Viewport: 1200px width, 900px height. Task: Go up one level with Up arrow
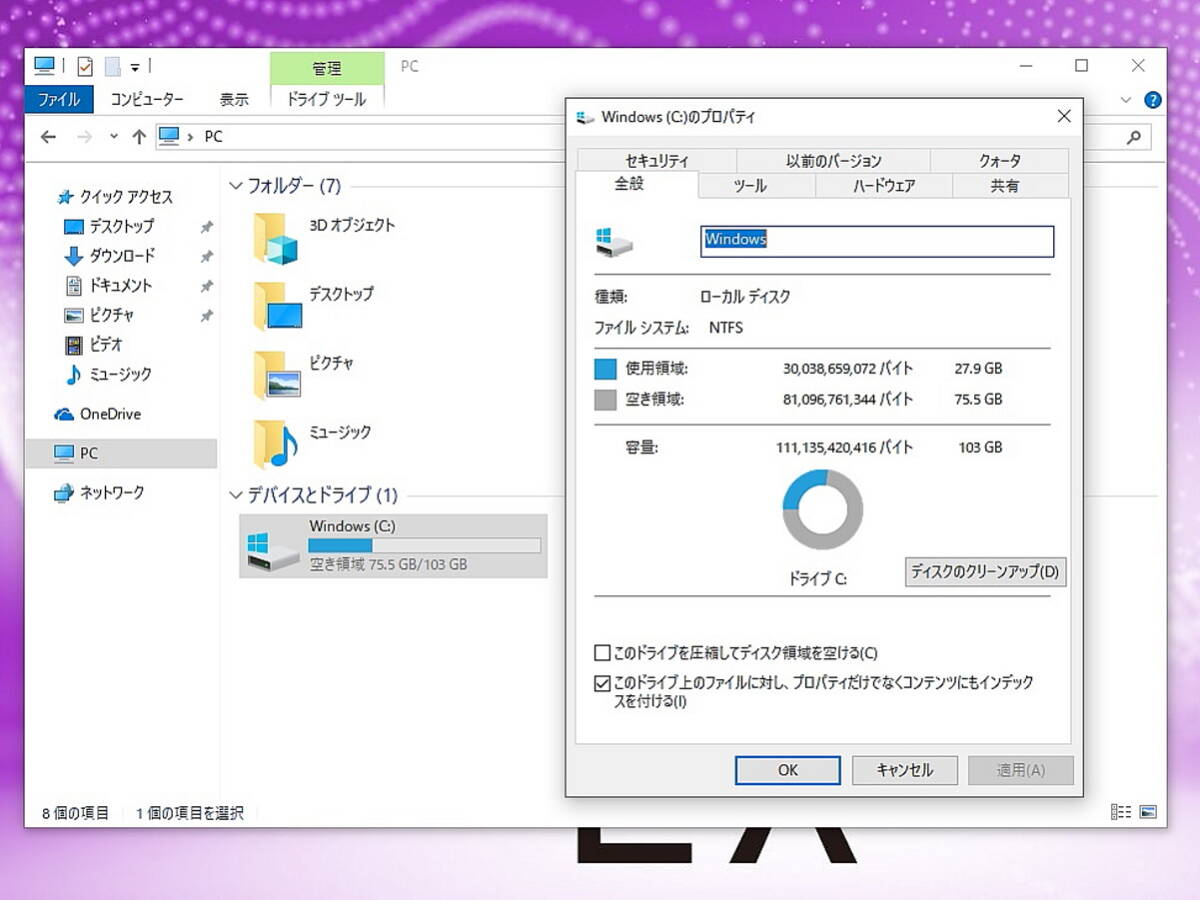tap(139, 136)
